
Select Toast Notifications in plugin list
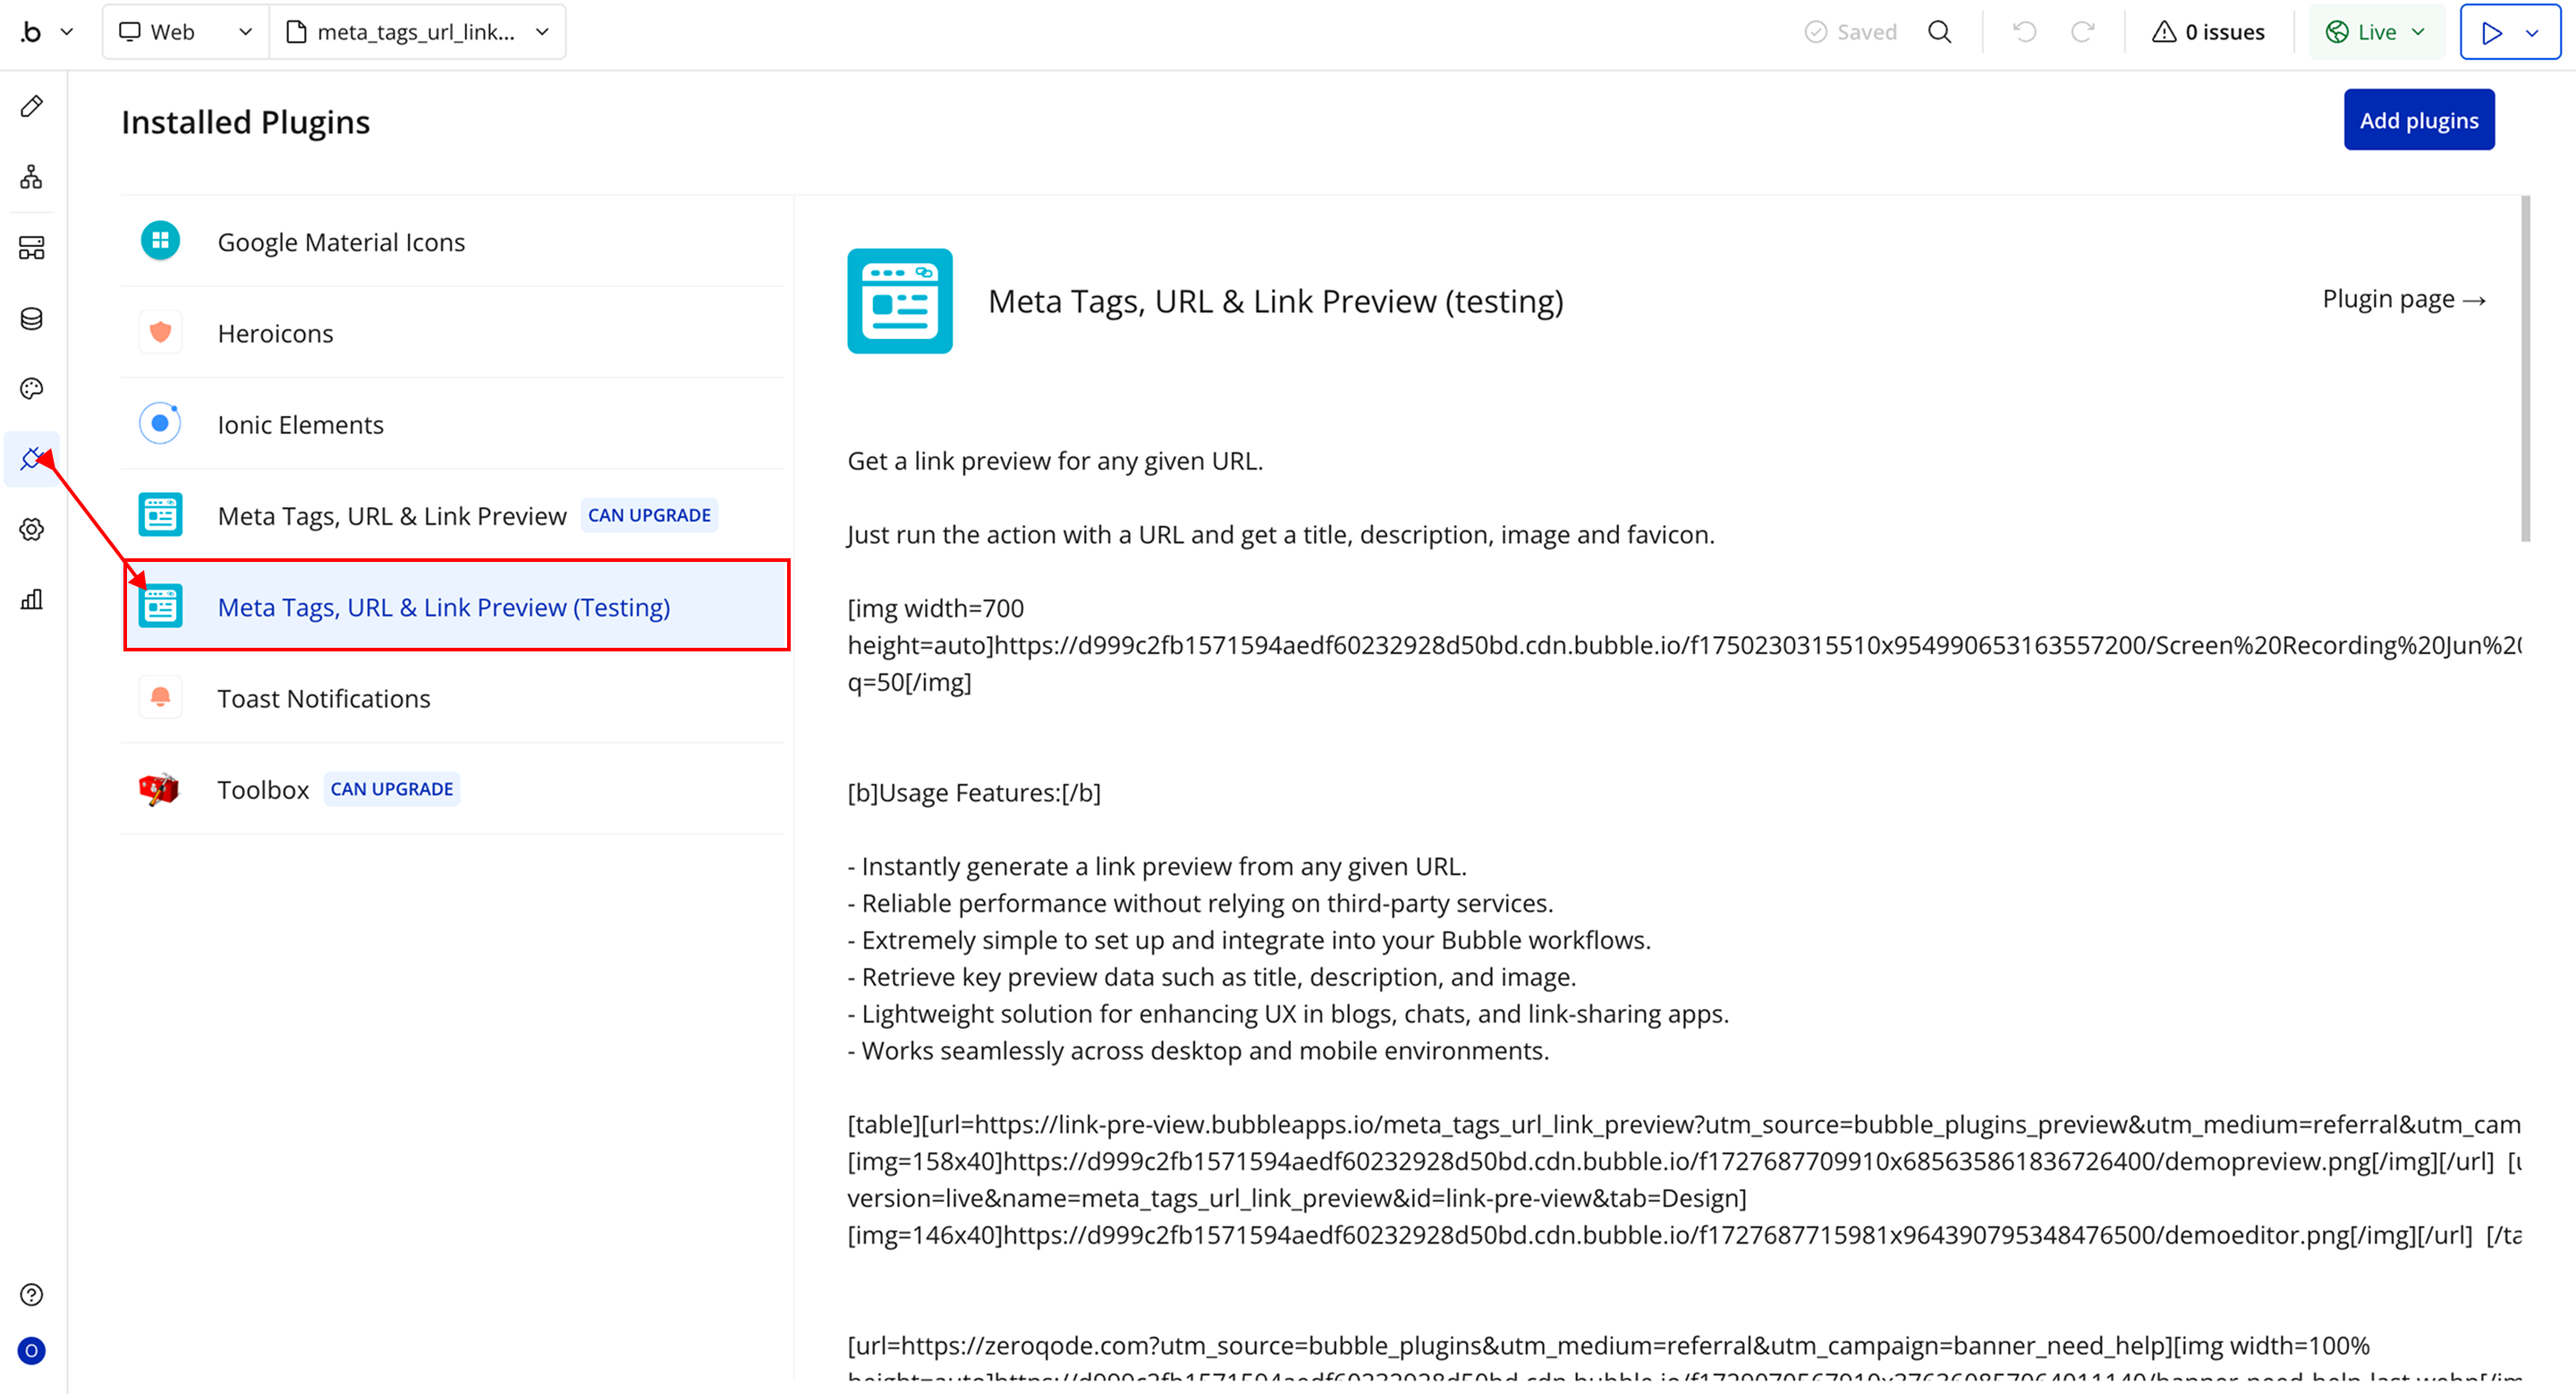pyautogui.click(x=323, y=698)
